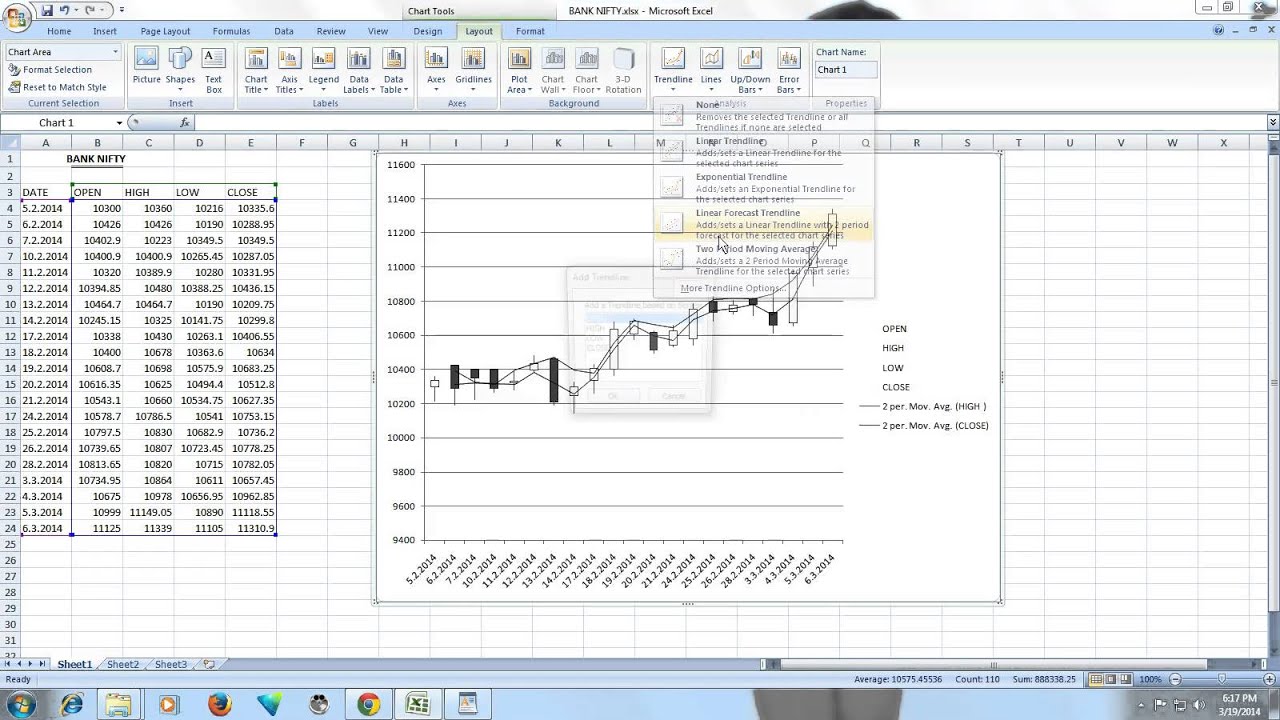Open Data Table options

[393, 70]
